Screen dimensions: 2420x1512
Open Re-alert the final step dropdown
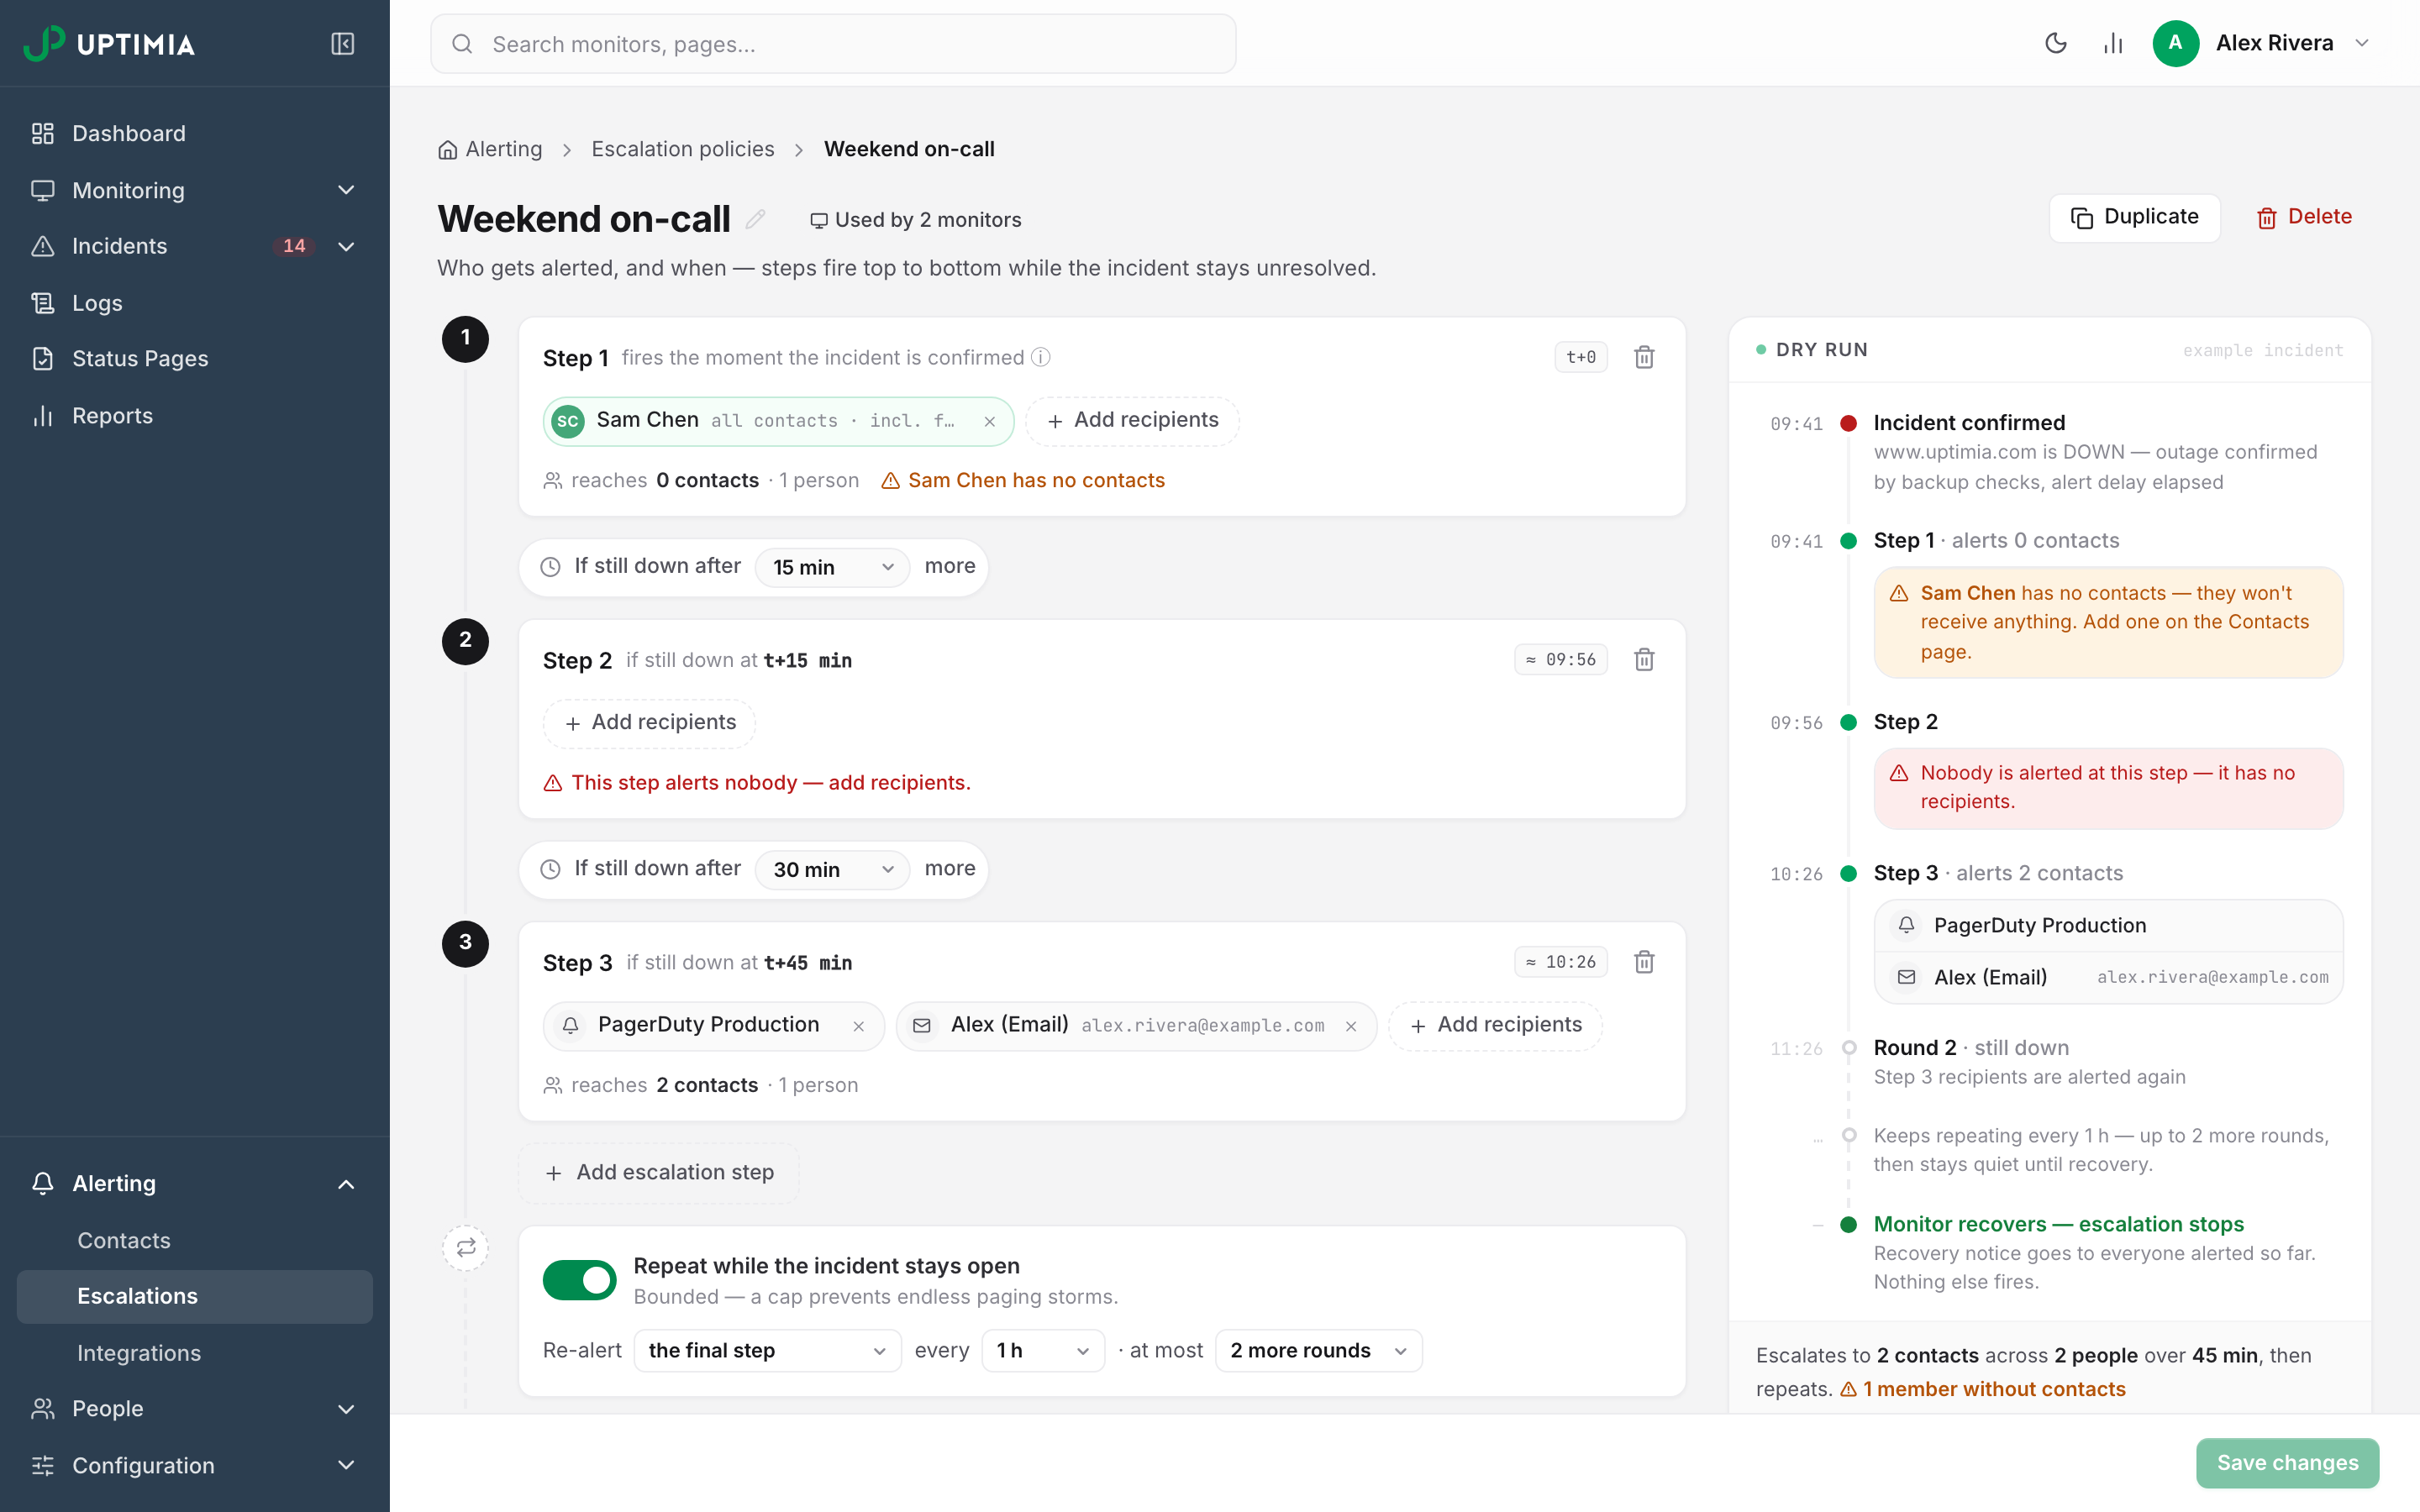[x=767, y=1351]
